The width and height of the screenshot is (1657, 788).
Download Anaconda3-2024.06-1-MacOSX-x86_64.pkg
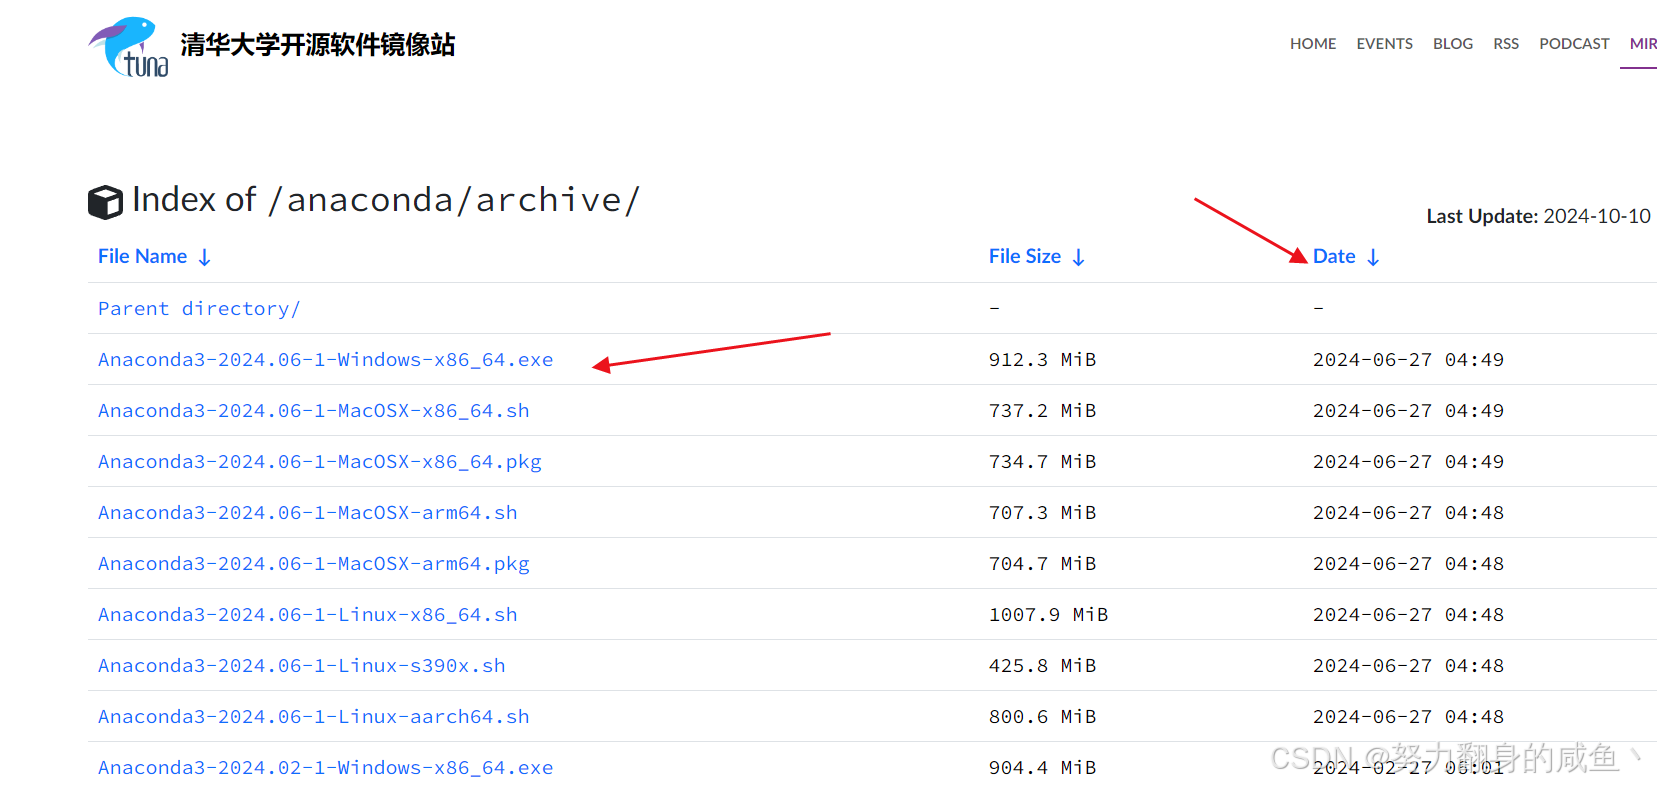tap(319, 461)
